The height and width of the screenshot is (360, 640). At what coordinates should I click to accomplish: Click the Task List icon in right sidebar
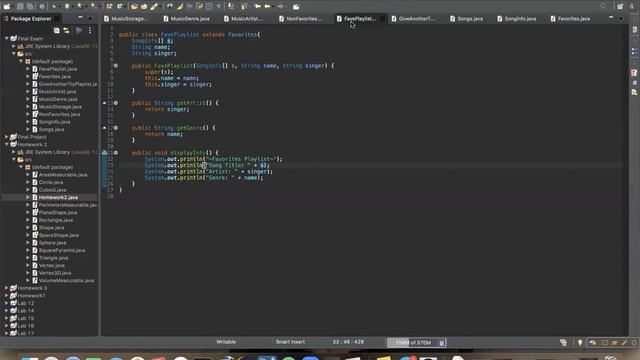point(634,30)
